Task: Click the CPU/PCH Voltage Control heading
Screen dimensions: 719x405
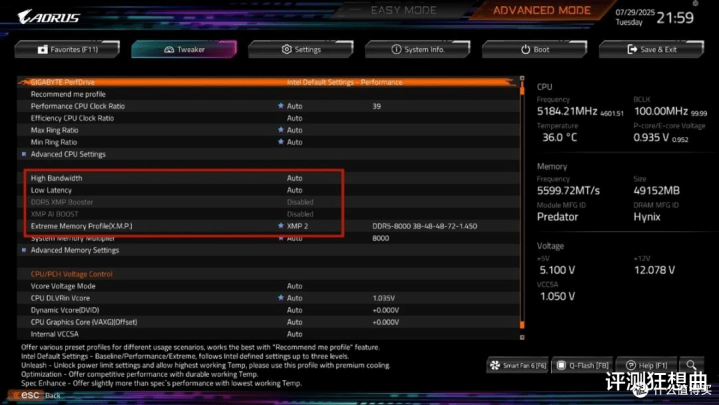Action: click(x=72, y=274)
